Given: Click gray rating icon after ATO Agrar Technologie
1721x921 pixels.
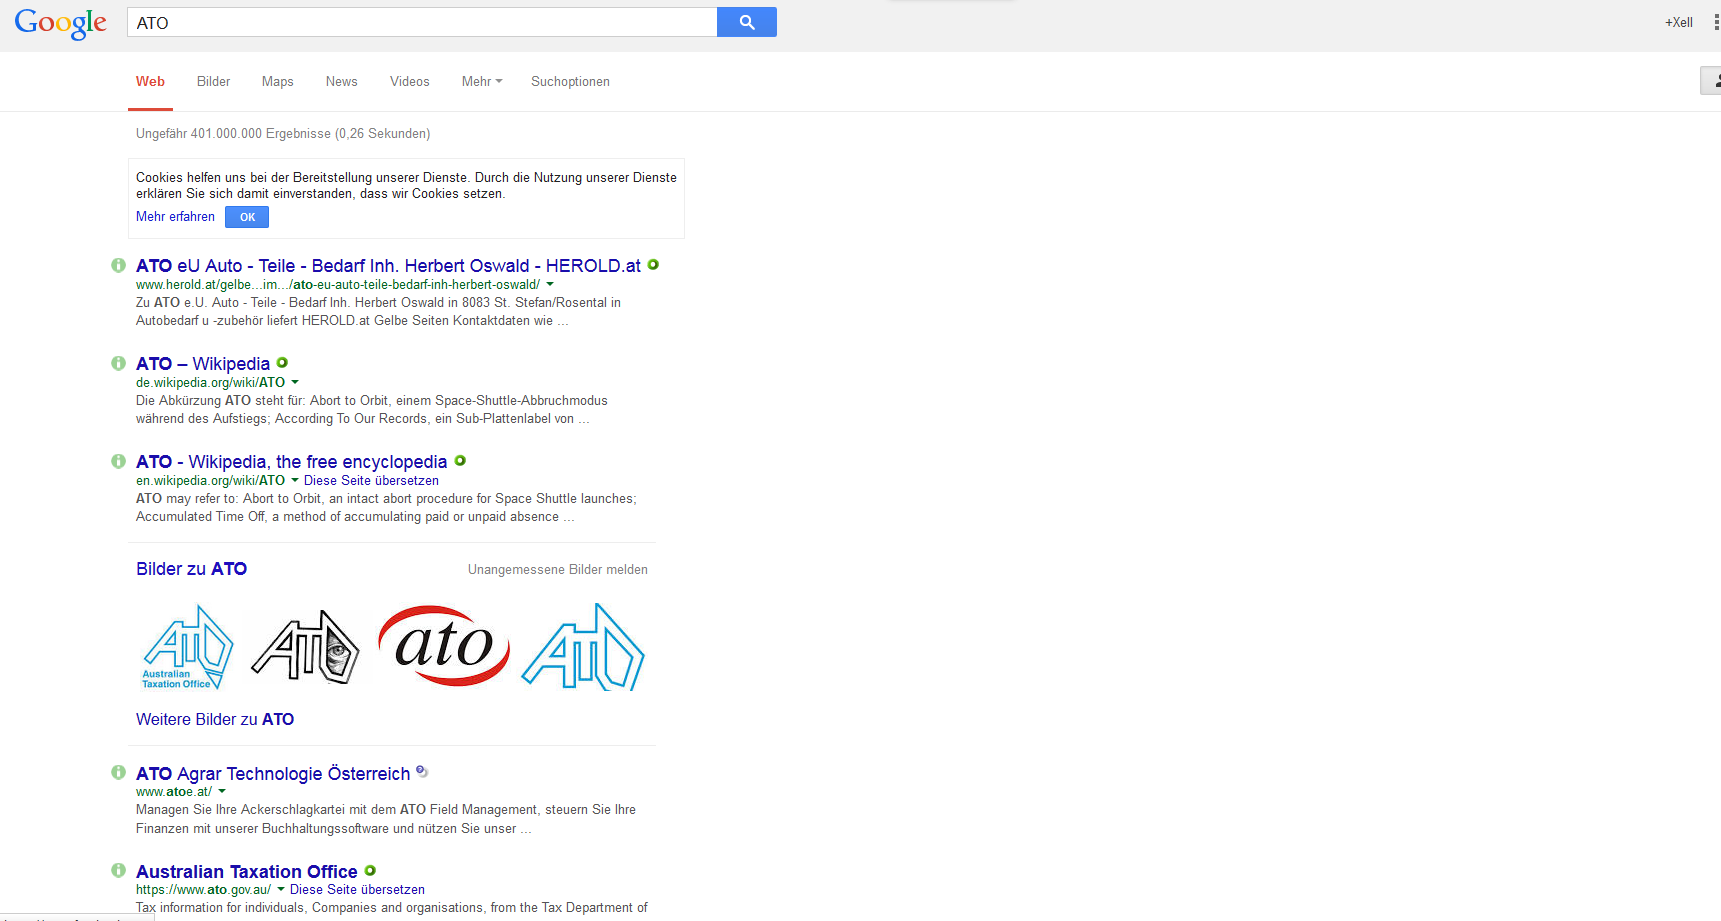Looking at the screenshot, I should coord(422,771).
